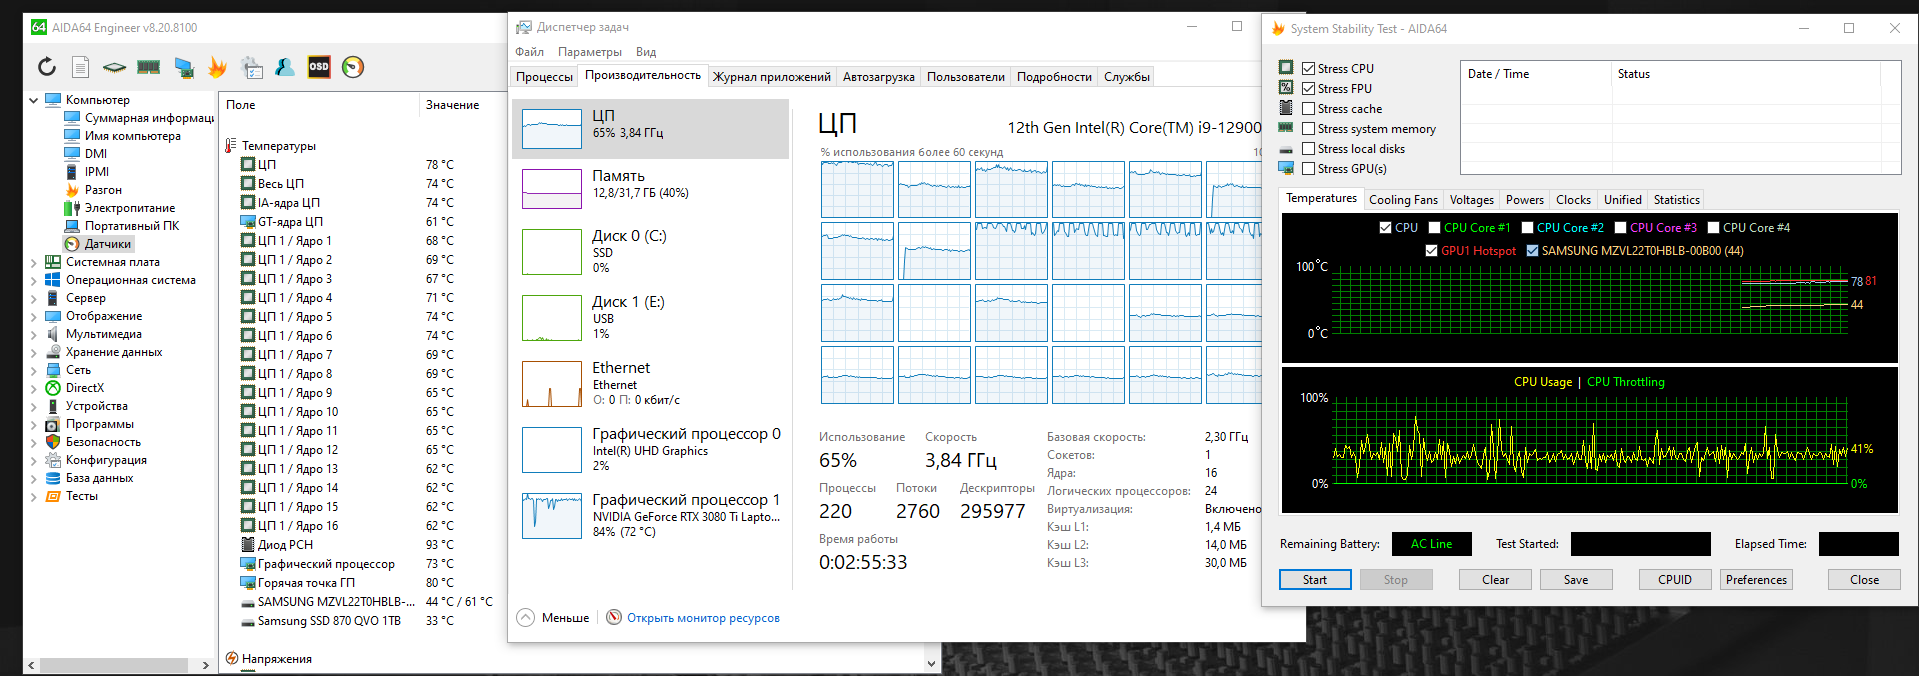Screen dimensions: 1919x676
Task: Click the IPMI server icon in tree
Action: (72, 172)
